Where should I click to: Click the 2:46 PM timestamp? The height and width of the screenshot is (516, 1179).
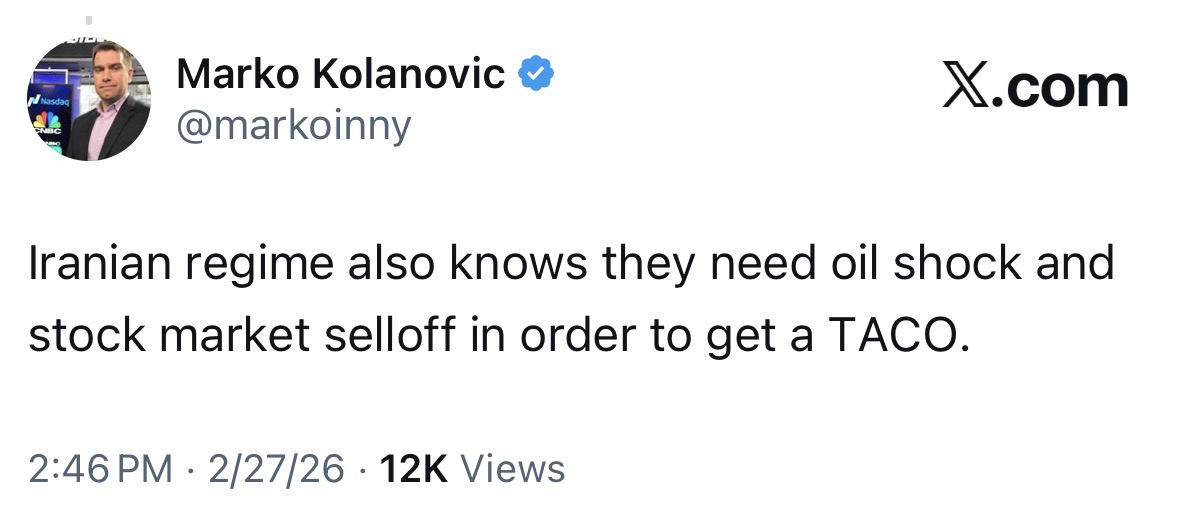click(100, 468)
